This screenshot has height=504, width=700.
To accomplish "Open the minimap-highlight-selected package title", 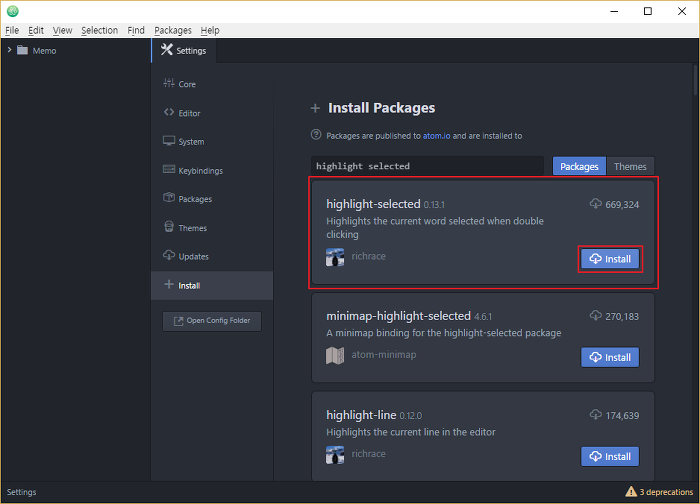I will (398, 316).
